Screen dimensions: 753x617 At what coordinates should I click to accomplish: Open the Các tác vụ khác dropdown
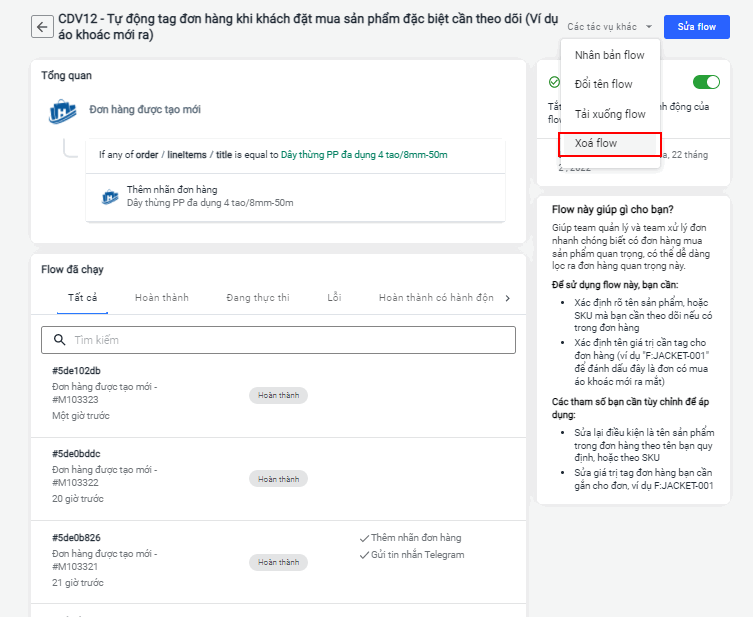click(x=610, y=27)
